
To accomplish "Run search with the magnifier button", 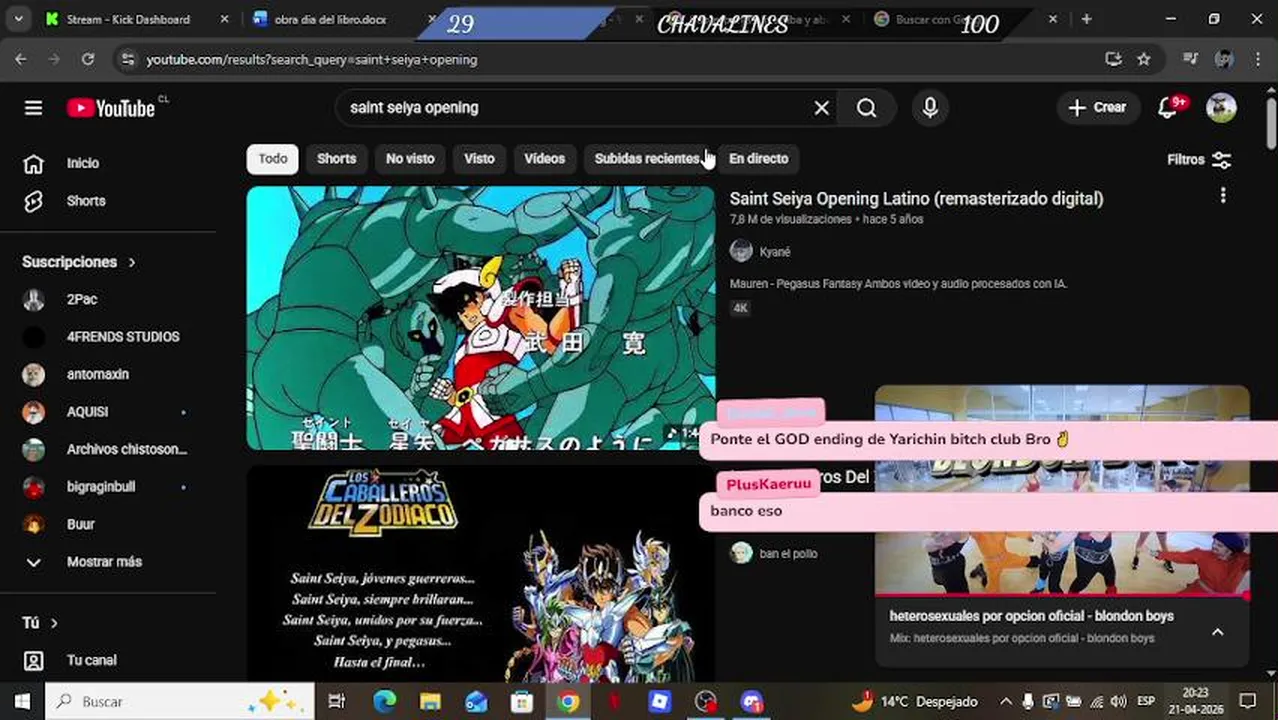I will (867, 108).
